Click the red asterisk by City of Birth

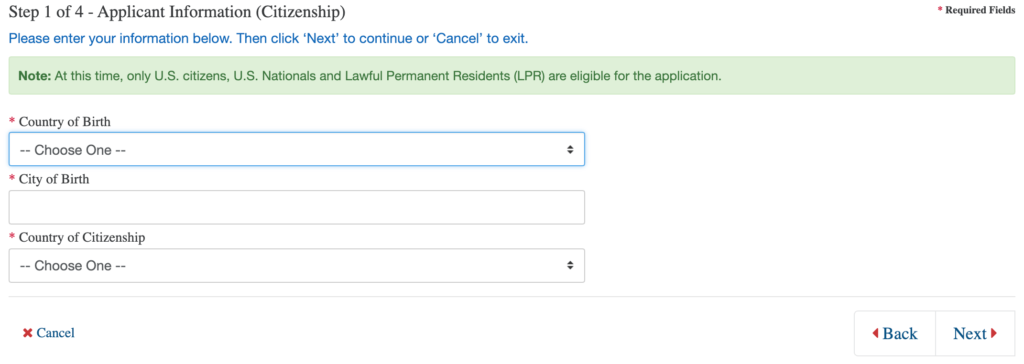[x=12, y=179]
